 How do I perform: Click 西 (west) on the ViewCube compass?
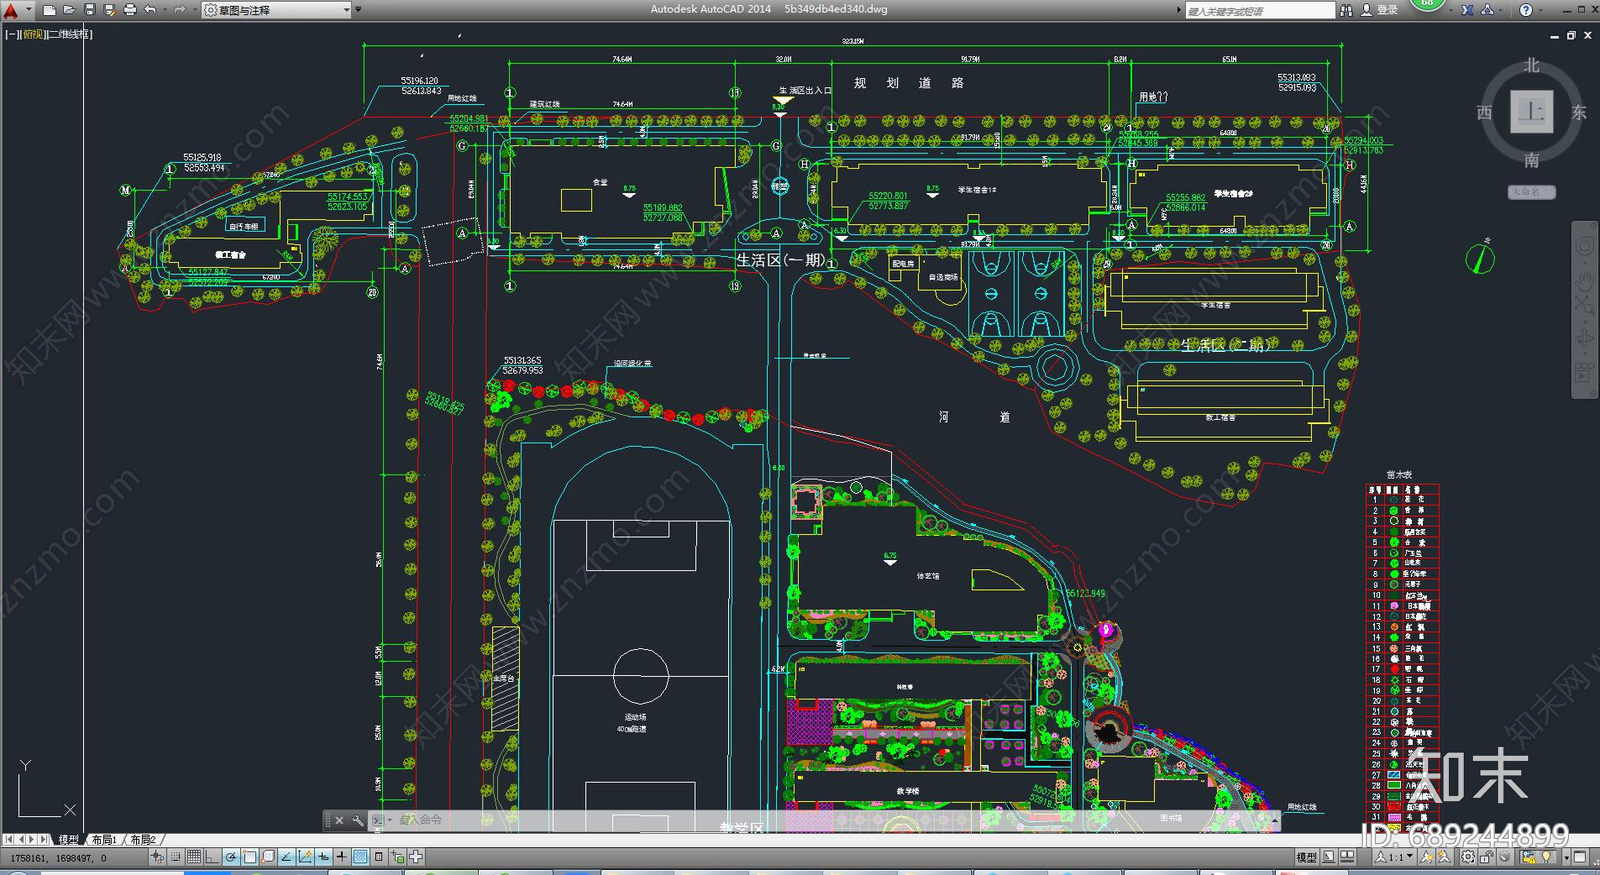[1485, 112]
